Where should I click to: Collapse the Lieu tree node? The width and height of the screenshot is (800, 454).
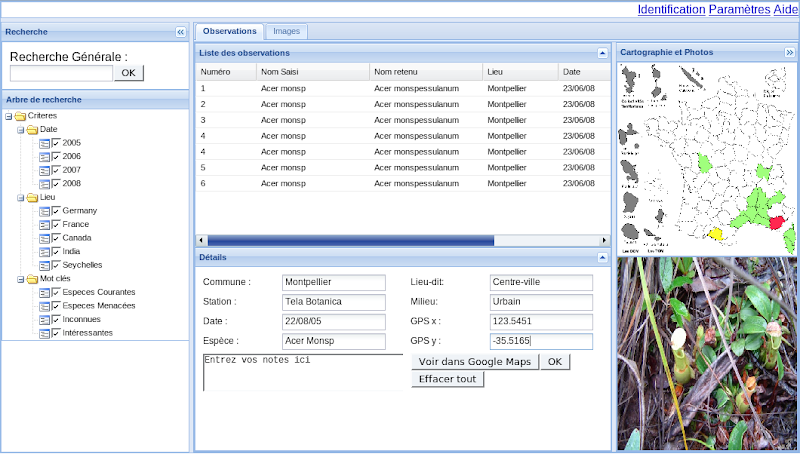tap(21, 198)
